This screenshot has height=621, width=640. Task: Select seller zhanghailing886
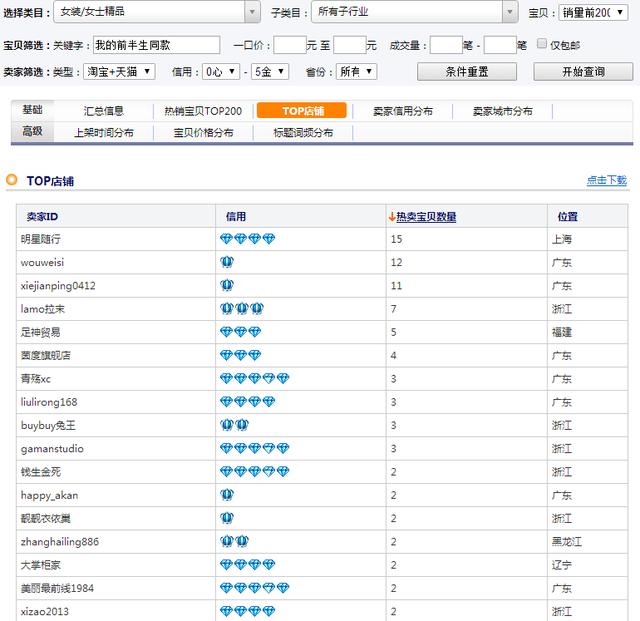[60, 542]
